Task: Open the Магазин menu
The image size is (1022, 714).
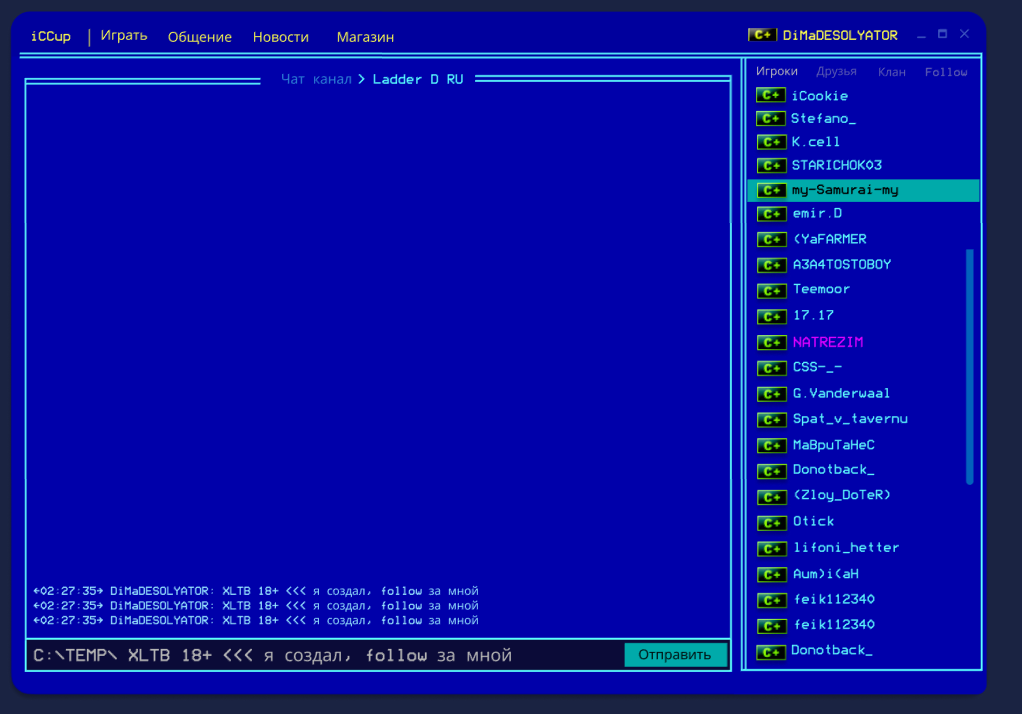Action: tap(365, 37)
